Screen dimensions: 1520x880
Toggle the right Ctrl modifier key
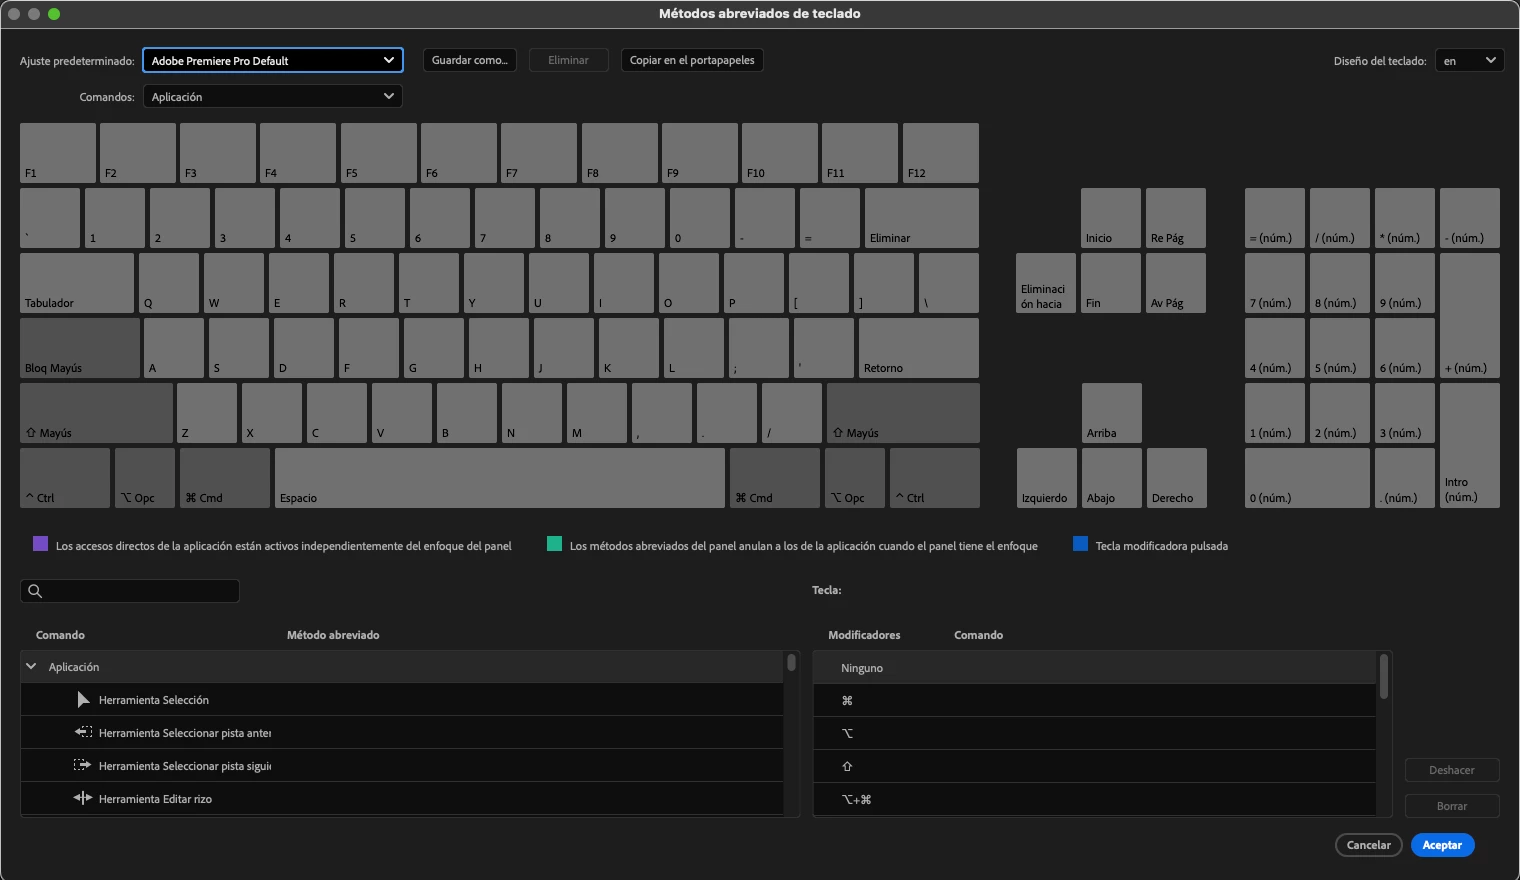pos(935,478)
